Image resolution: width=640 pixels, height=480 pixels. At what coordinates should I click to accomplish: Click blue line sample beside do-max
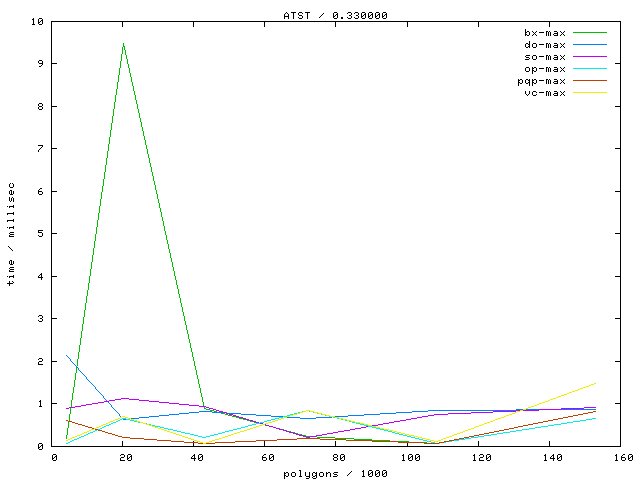[x=591, y=45]
